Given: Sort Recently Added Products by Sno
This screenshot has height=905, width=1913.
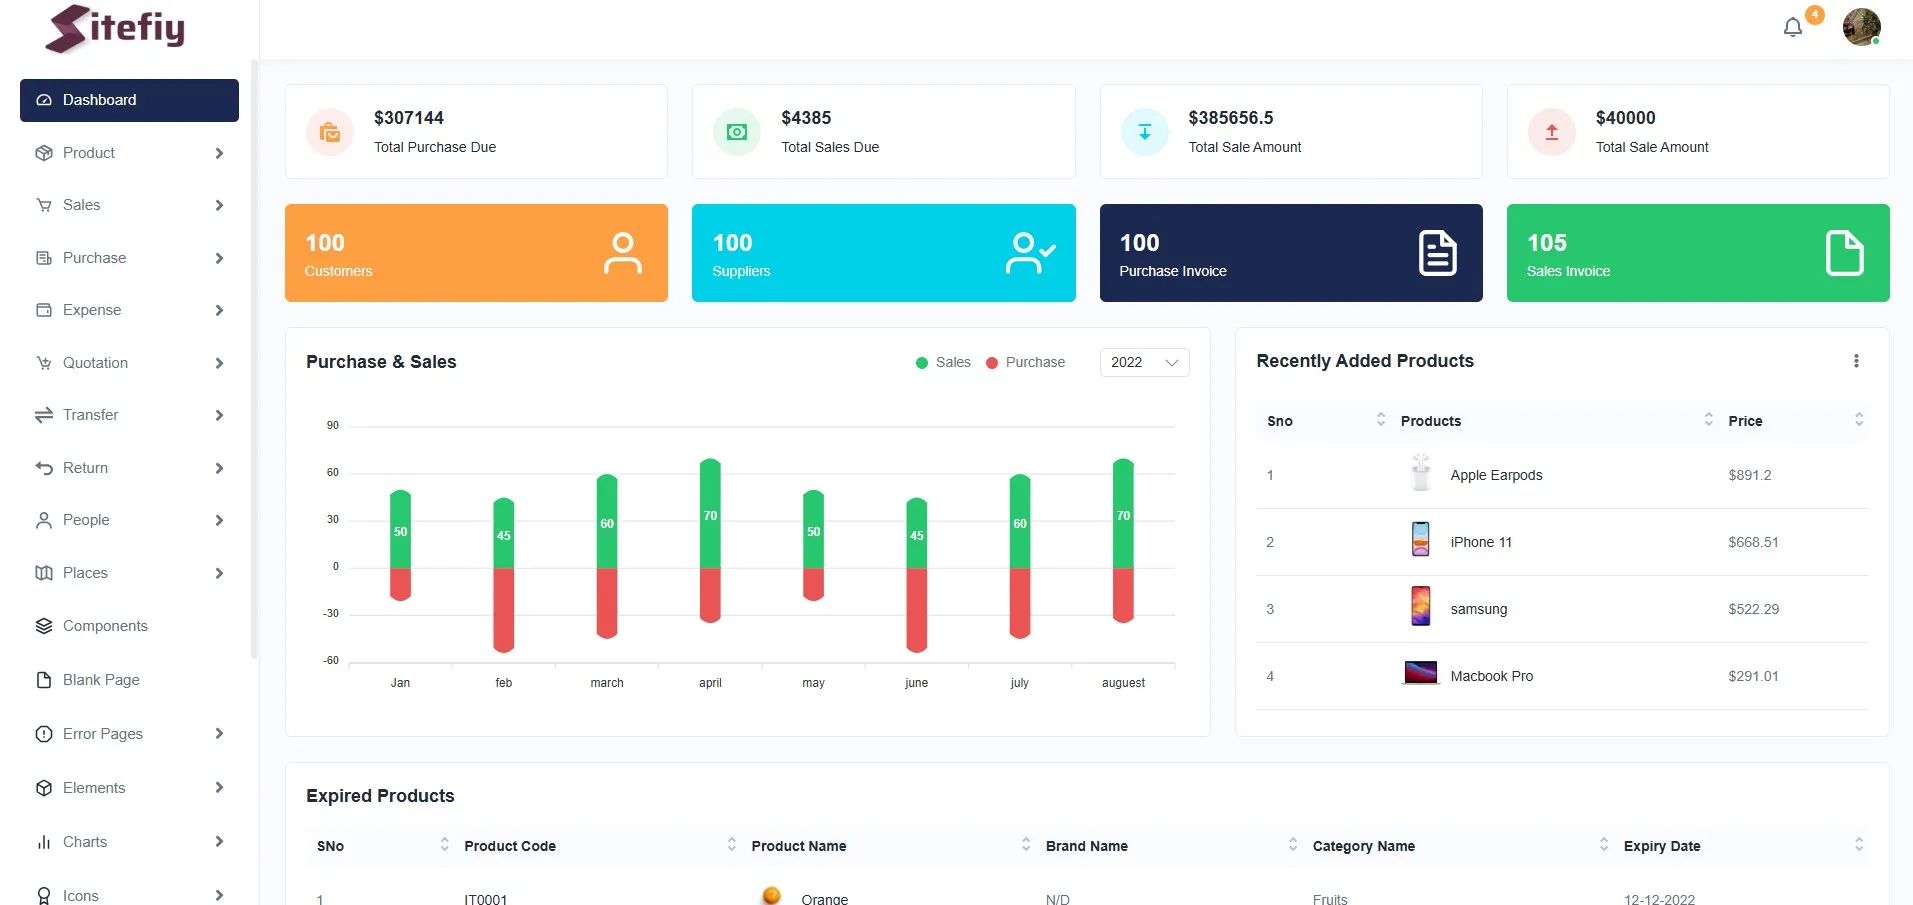Looking at the screenshot, I should tap(1381, 420).
